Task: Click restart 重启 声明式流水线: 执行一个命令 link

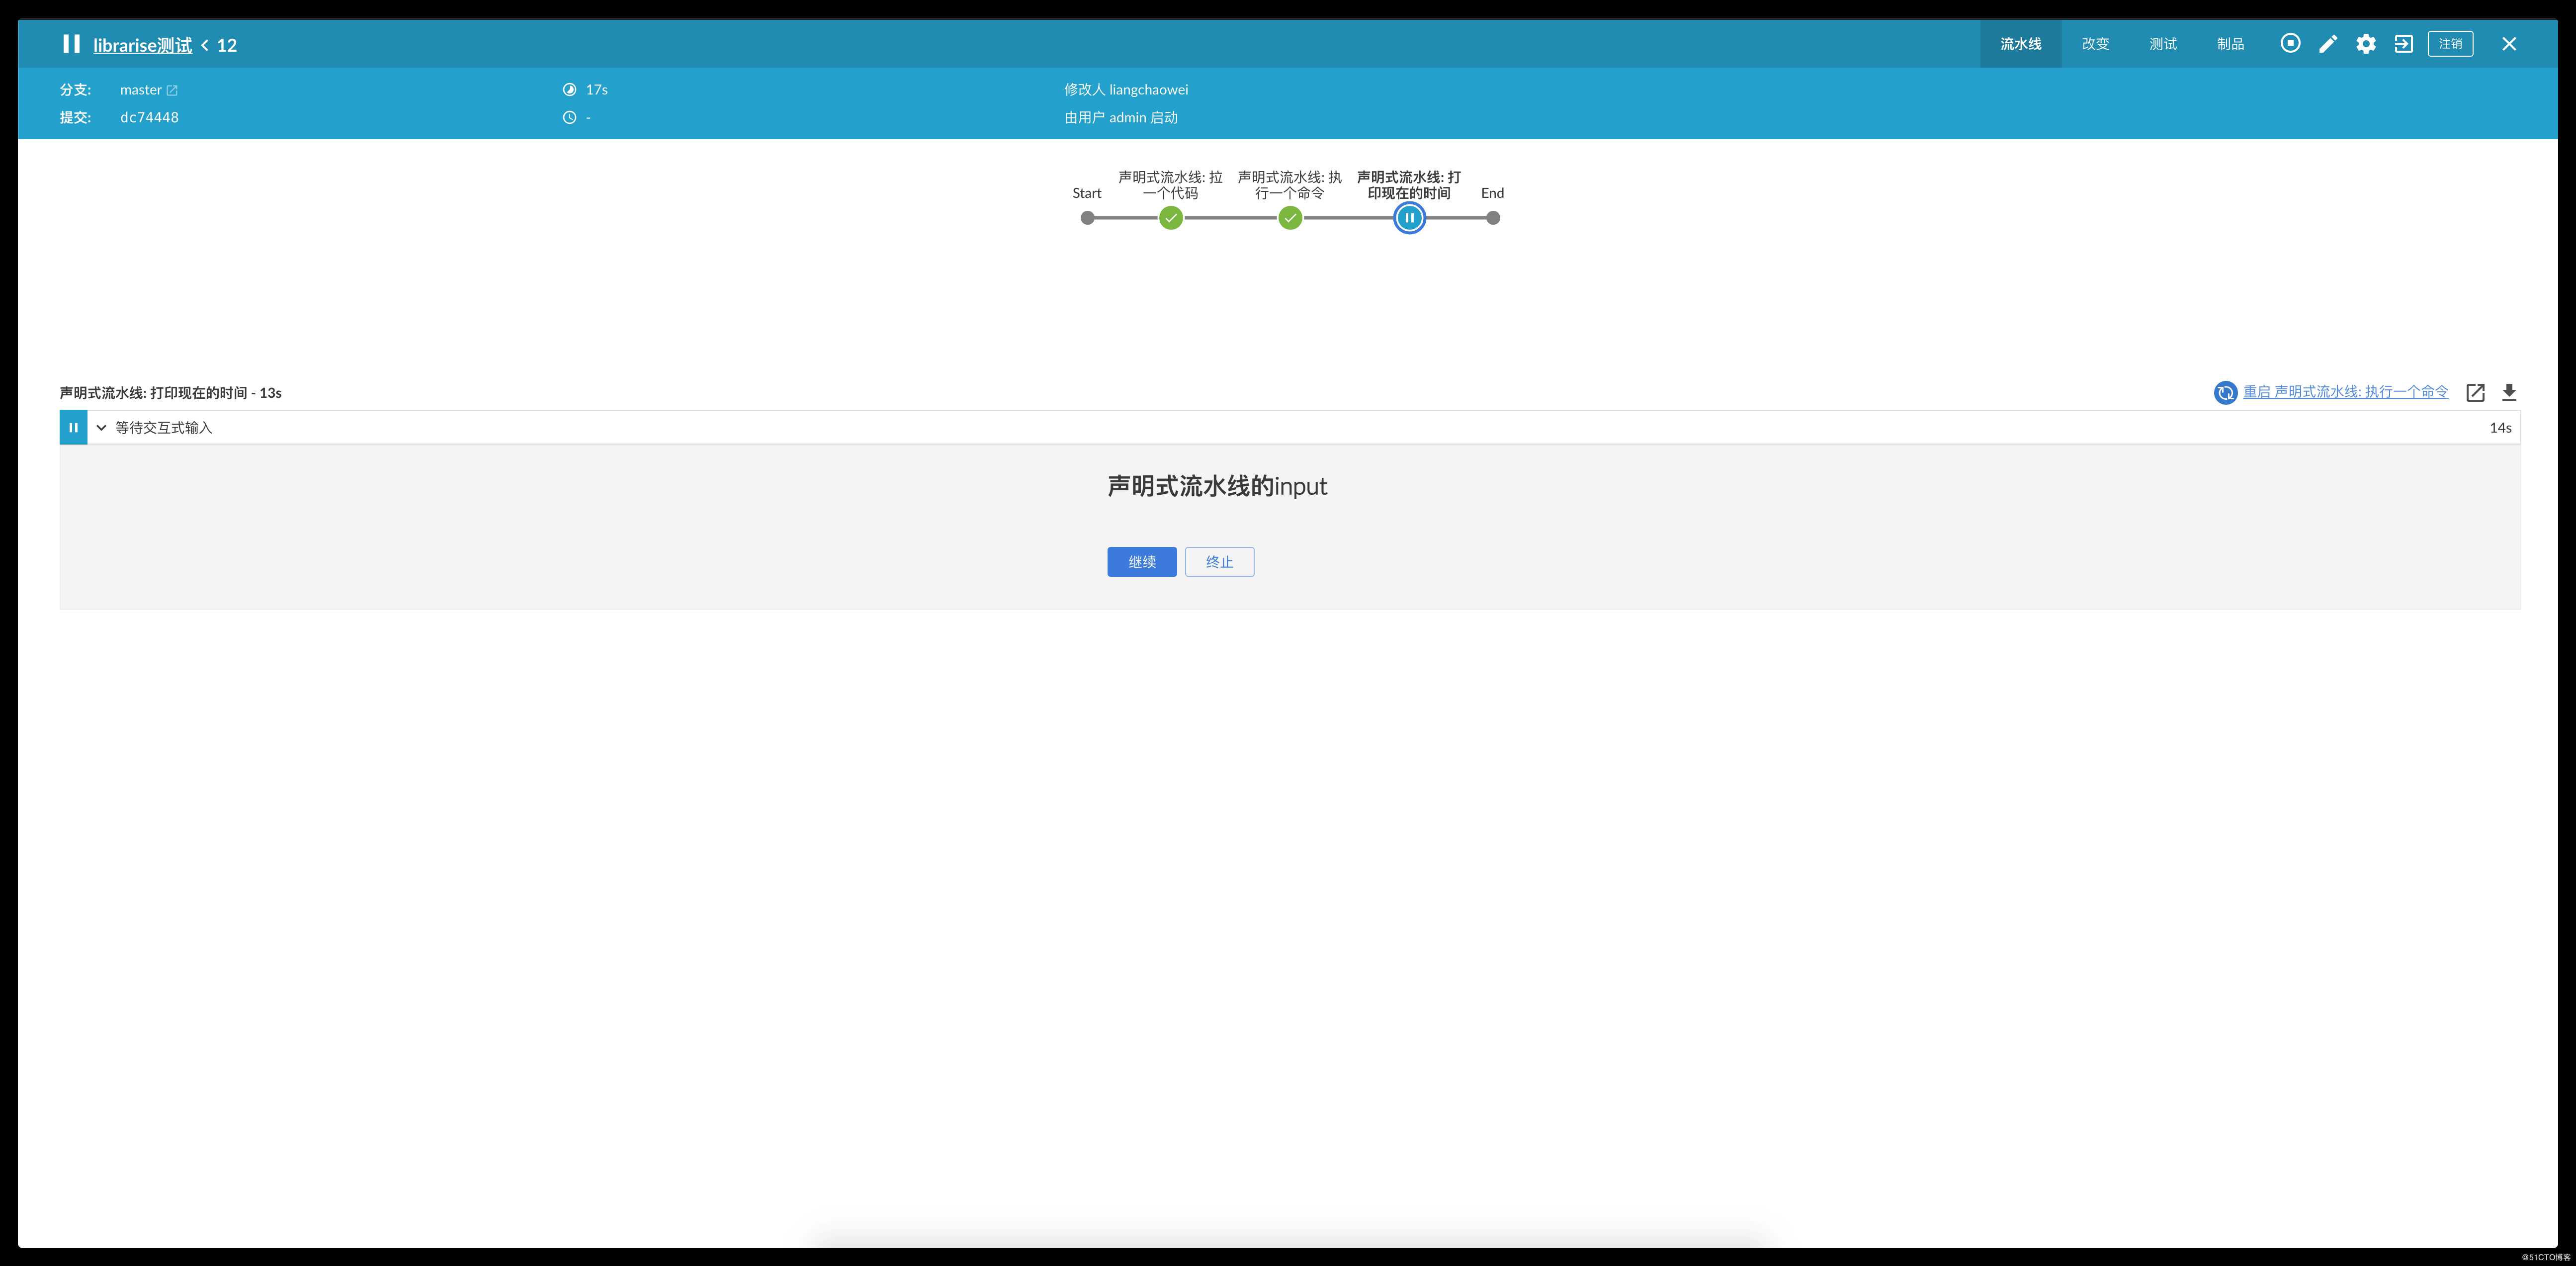Action: pos(2345,392)
